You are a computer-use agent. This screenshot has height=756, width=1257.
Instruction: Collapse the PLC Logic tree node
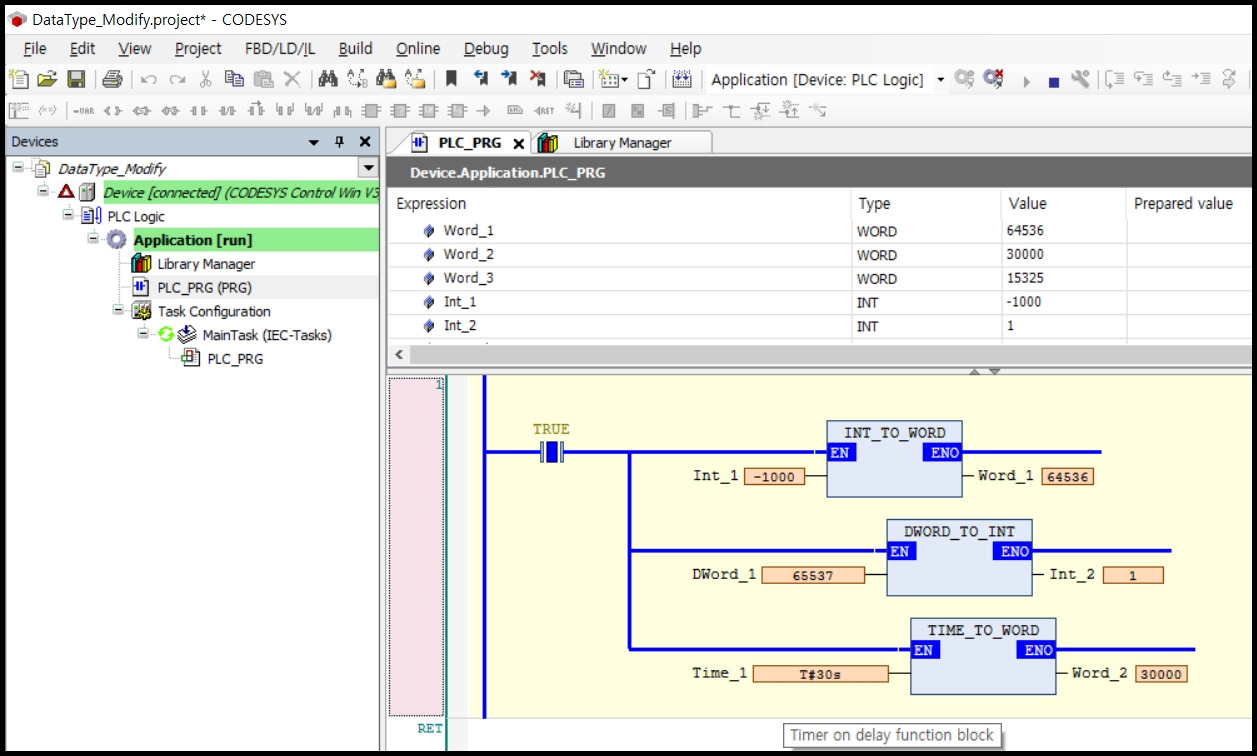coord(69,215)
